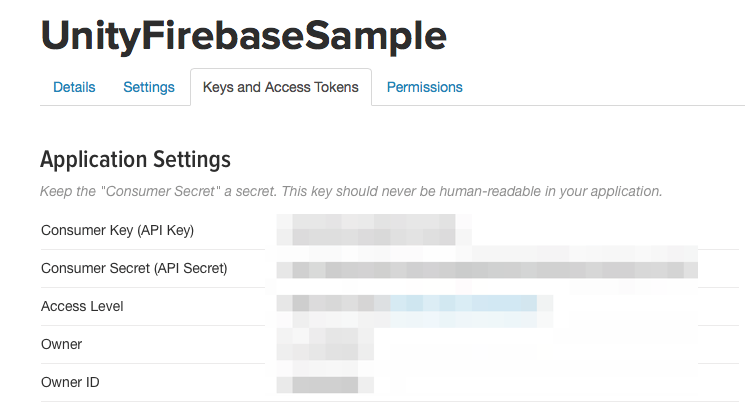The width and height of the screenshot is (745, 405).
Task: Open the blue link beside Access Level
Action: pos(462,304)
